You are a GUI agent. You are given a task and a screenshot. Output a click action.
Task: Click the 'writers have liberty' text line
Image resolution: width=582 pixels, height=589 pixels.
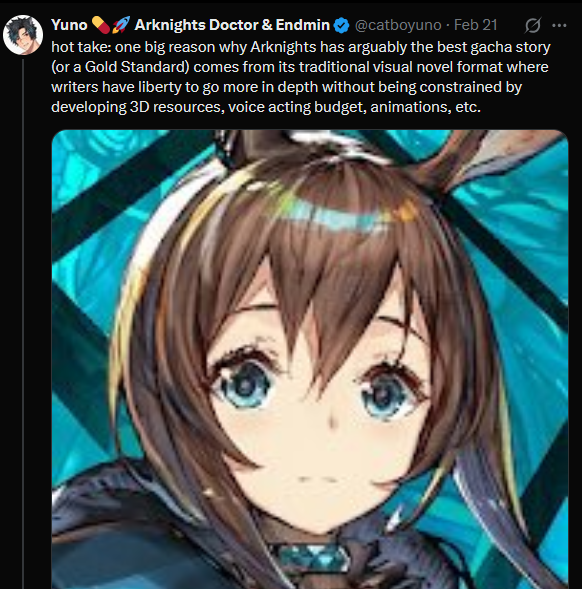(x=286, y=87)
